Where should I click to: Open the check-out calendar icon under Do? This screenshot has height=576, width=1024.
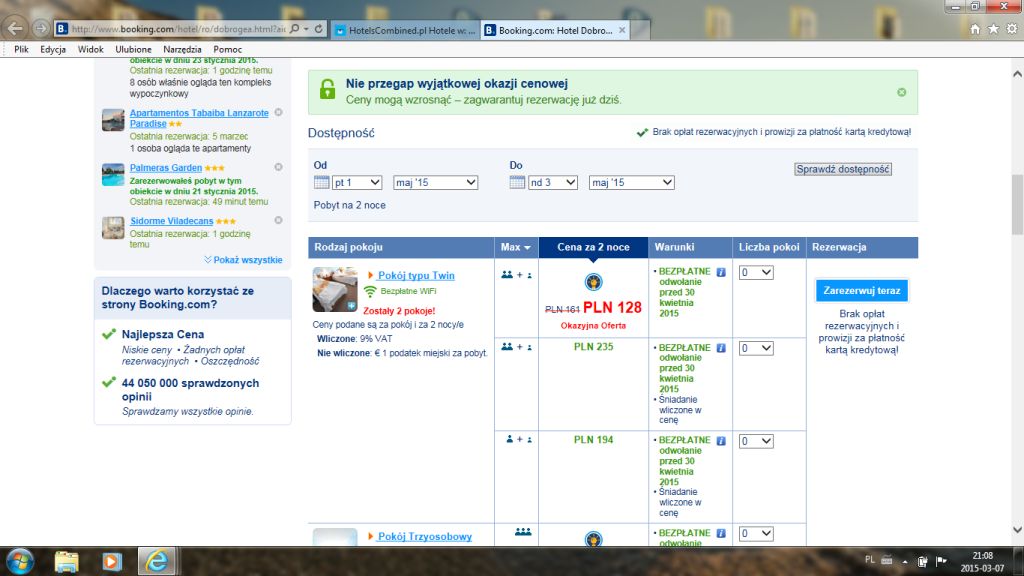pyautogui.click(x=517, y=182)
